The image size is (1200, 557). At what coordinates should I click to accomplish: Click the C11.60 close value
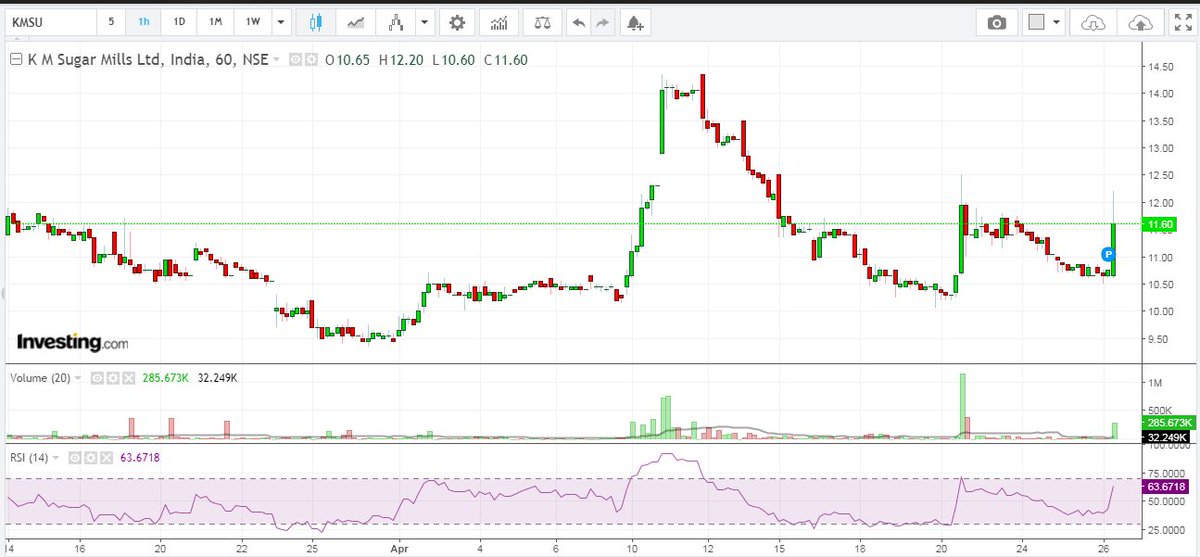pos(505,60)
